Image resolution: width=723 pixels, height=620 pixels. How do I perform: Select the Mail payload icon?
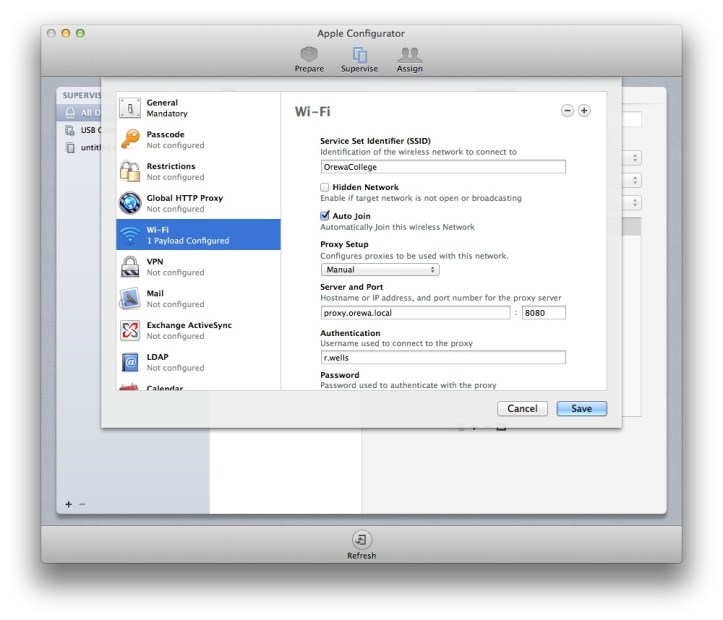130,298
